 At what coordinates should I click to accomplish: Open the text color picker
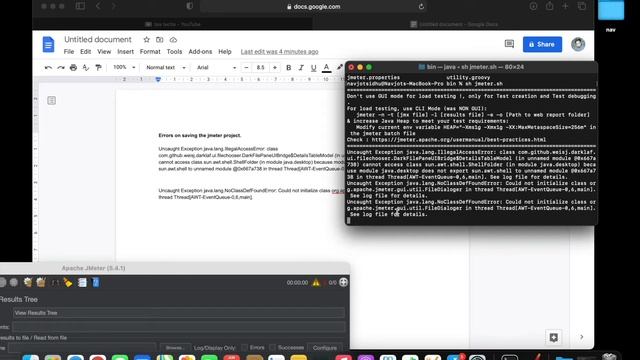pos(327,68)
